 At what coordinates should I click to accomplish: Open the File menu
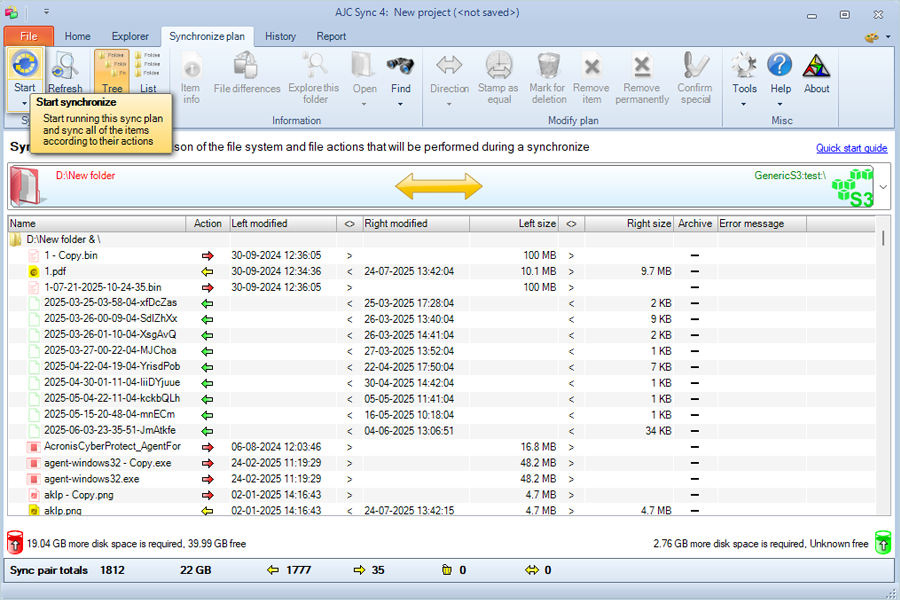tap(29, 36)
